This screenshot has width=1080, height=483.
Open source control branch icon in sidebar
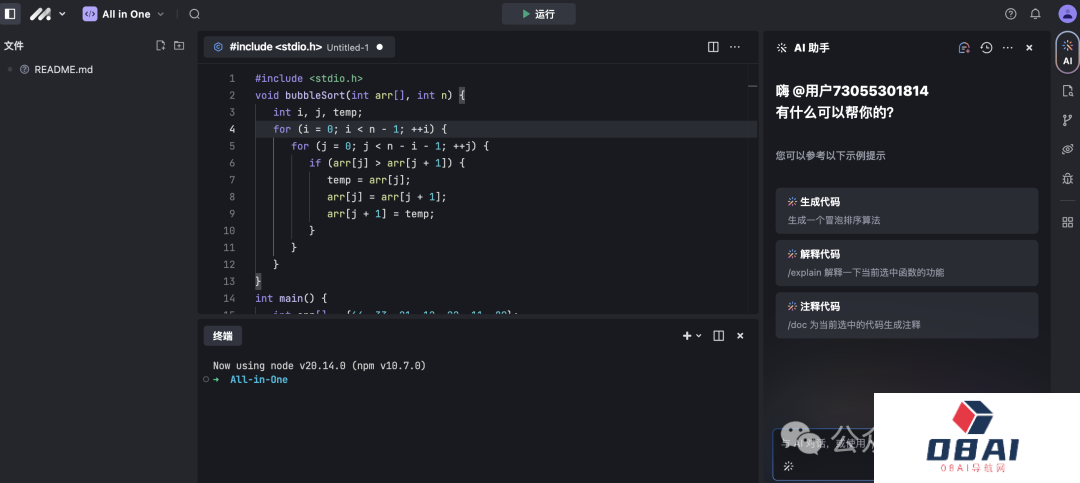pos(1067,120)
